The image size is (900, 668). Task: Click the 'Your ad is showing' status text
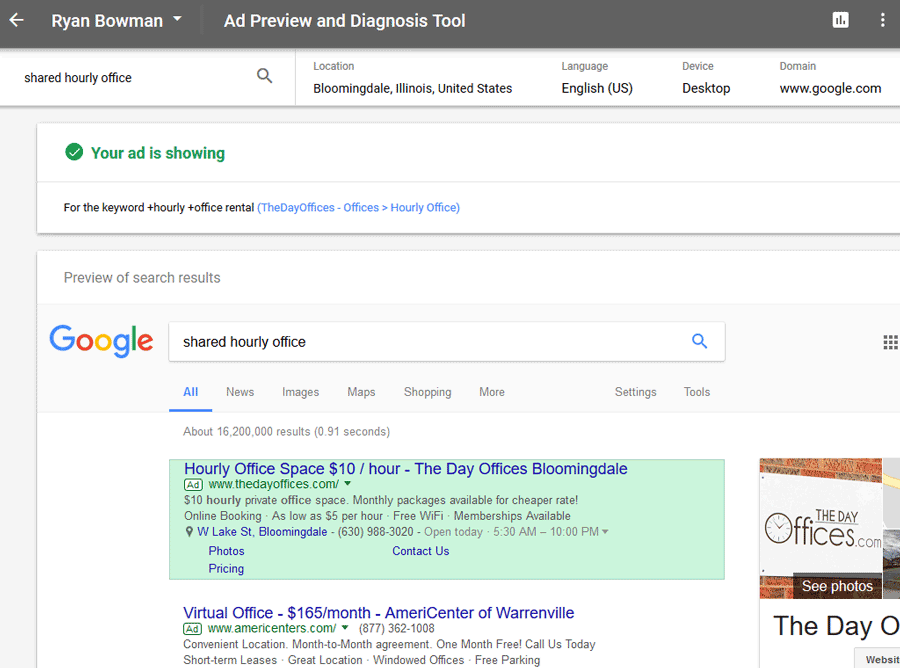tap(158, 153)
